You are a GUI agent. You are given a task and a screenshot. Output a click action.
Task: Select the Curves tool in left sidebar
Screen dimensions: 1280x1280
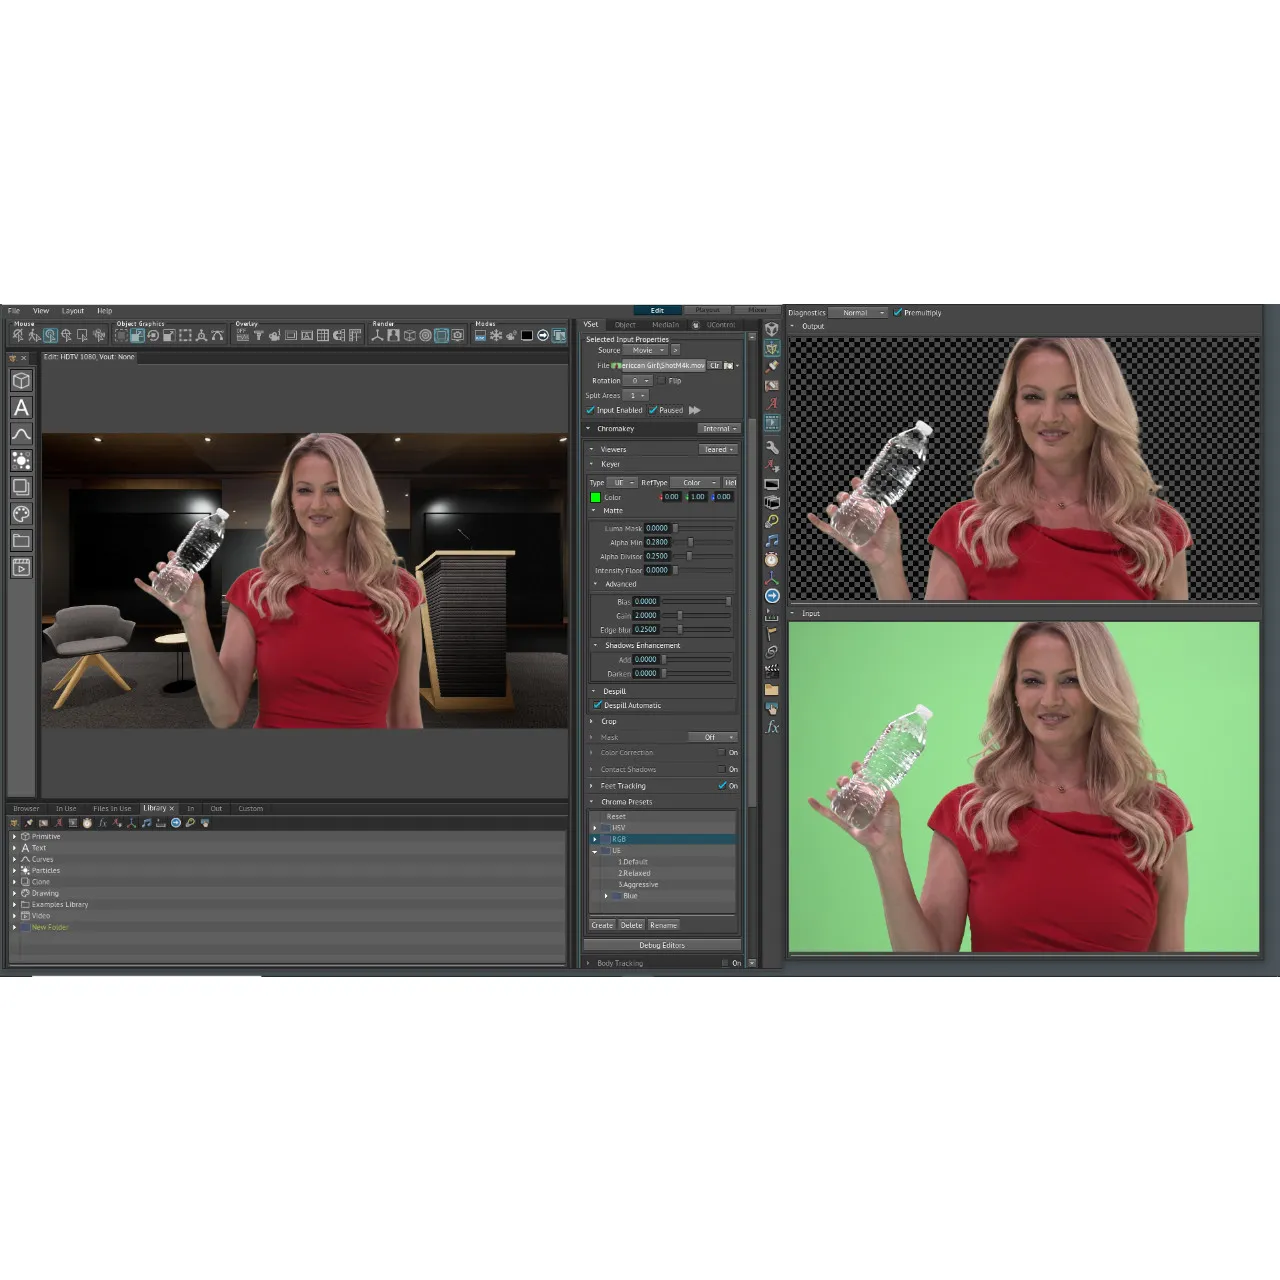click(x=21, y=434)
